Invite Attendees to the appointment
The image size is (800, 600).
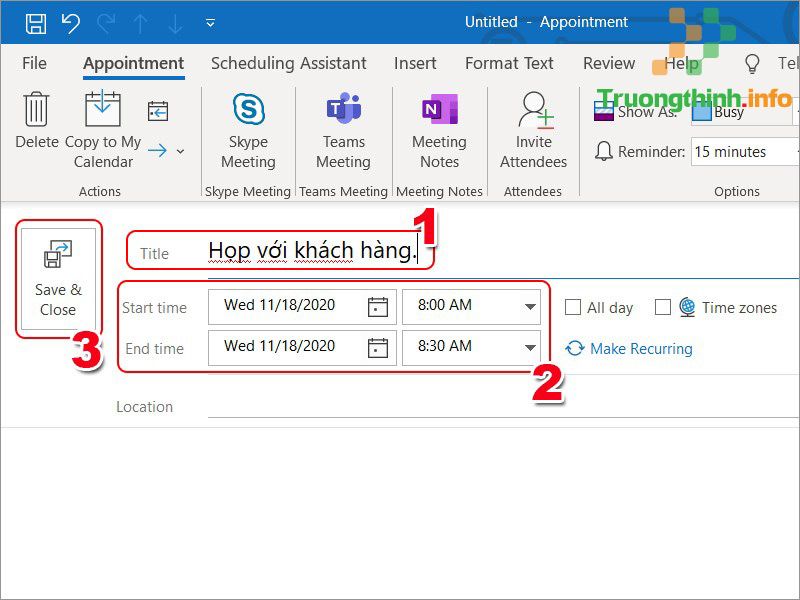click(533, 130)
